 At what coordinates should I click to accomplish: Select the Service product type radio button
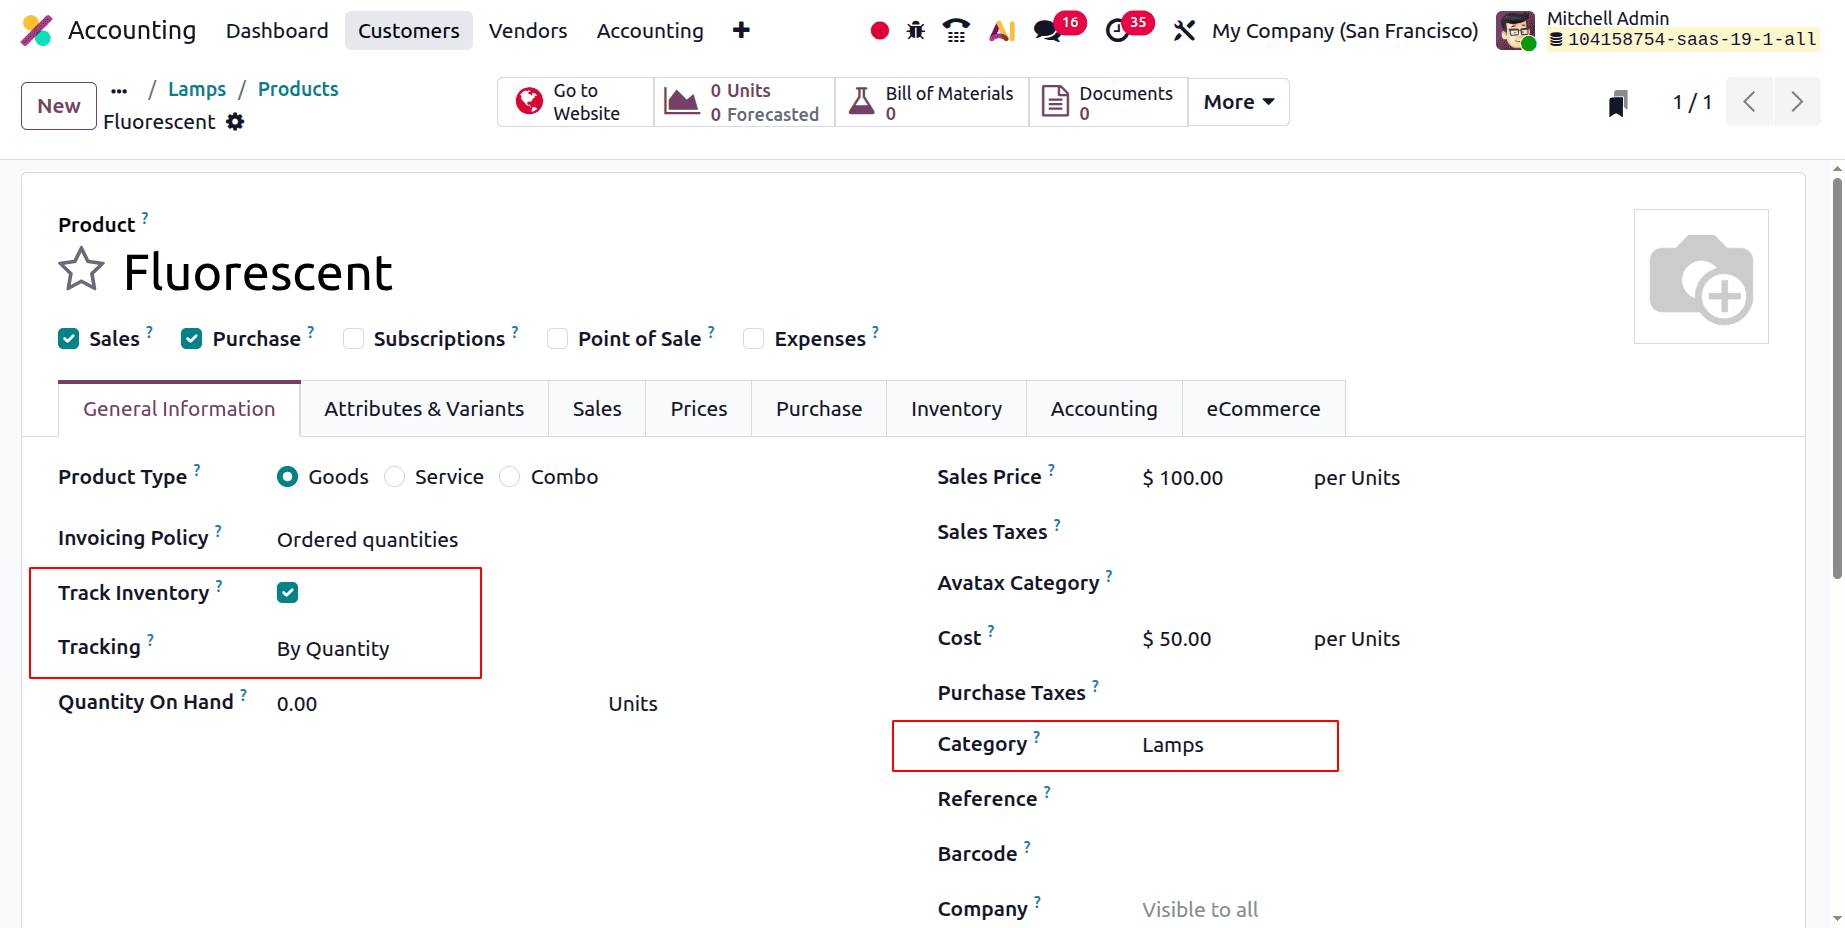tap(394, 477)
